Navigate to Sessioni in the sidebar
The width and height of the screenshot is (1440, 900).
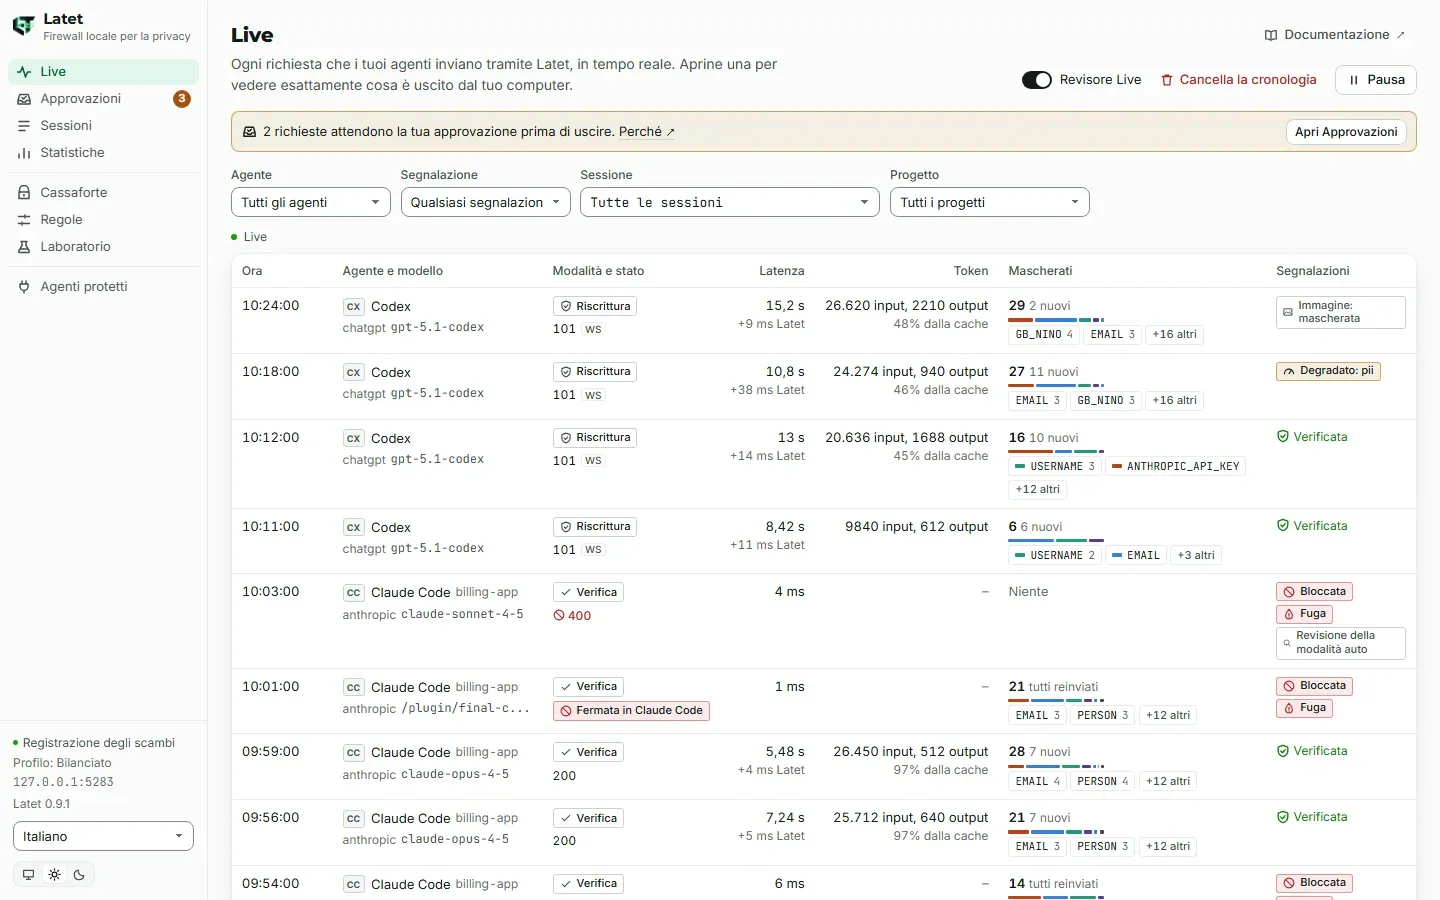click(104, 126)
